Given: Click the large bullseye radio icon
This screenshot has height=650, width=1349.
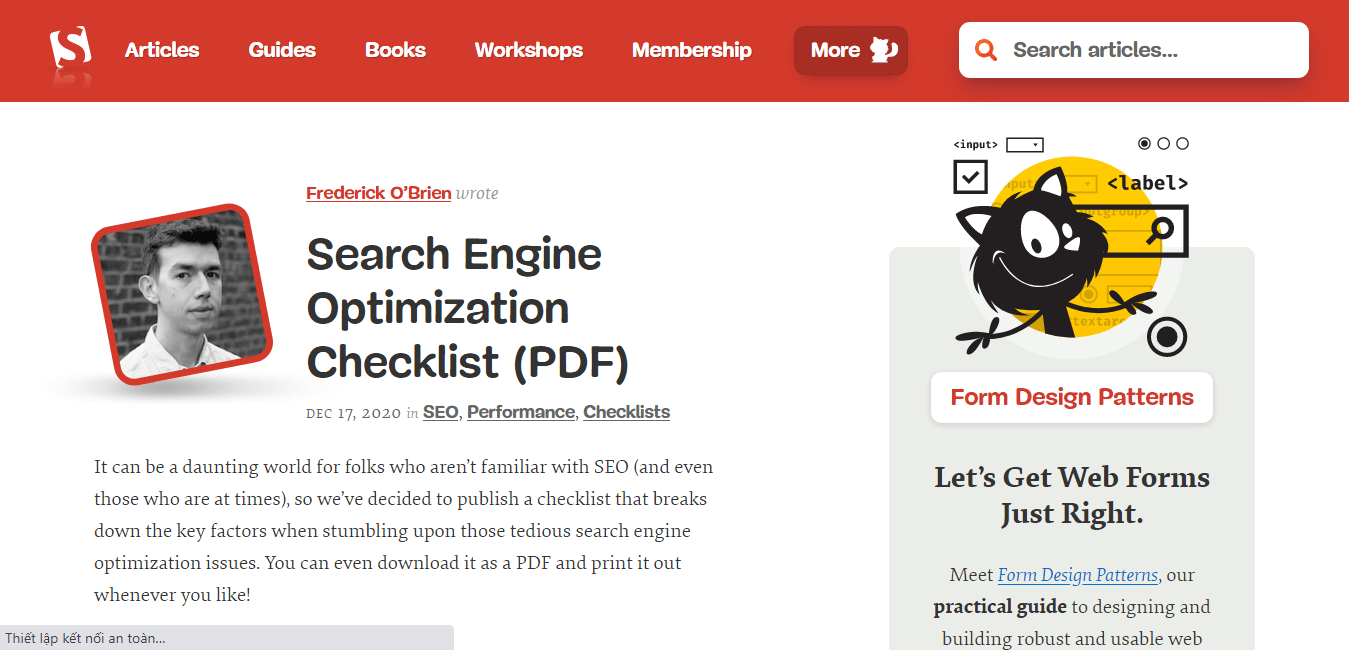Looking at the screenshot, I should point(1166,337).
